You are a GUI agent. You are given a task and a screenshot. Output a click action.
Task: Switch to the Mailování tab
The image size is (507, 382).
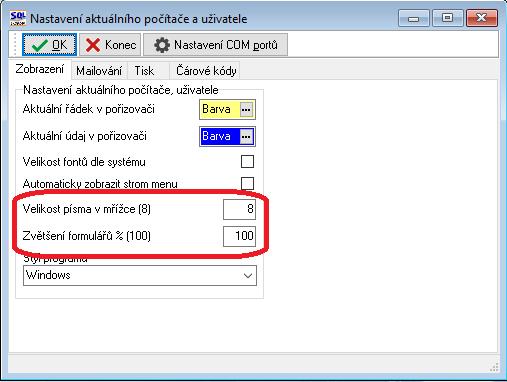click(99, 71)
